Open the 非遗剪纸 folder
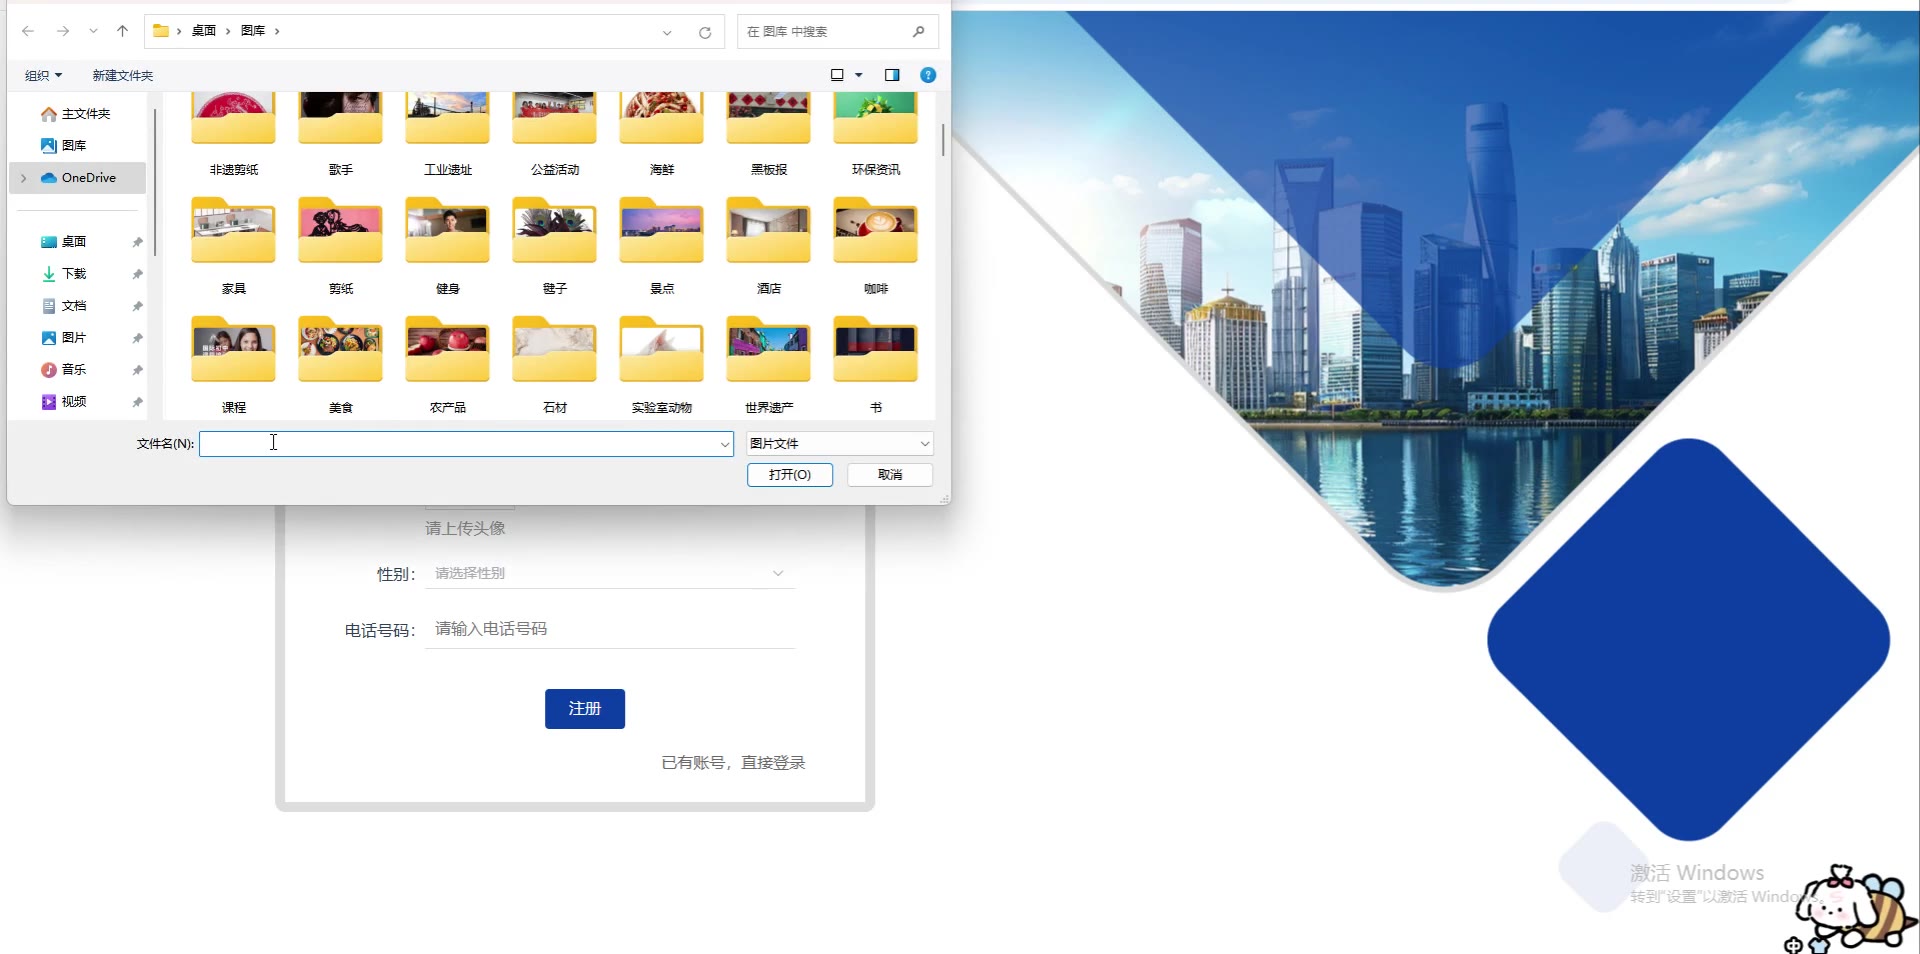1920x954 pixels. [233, 134]
